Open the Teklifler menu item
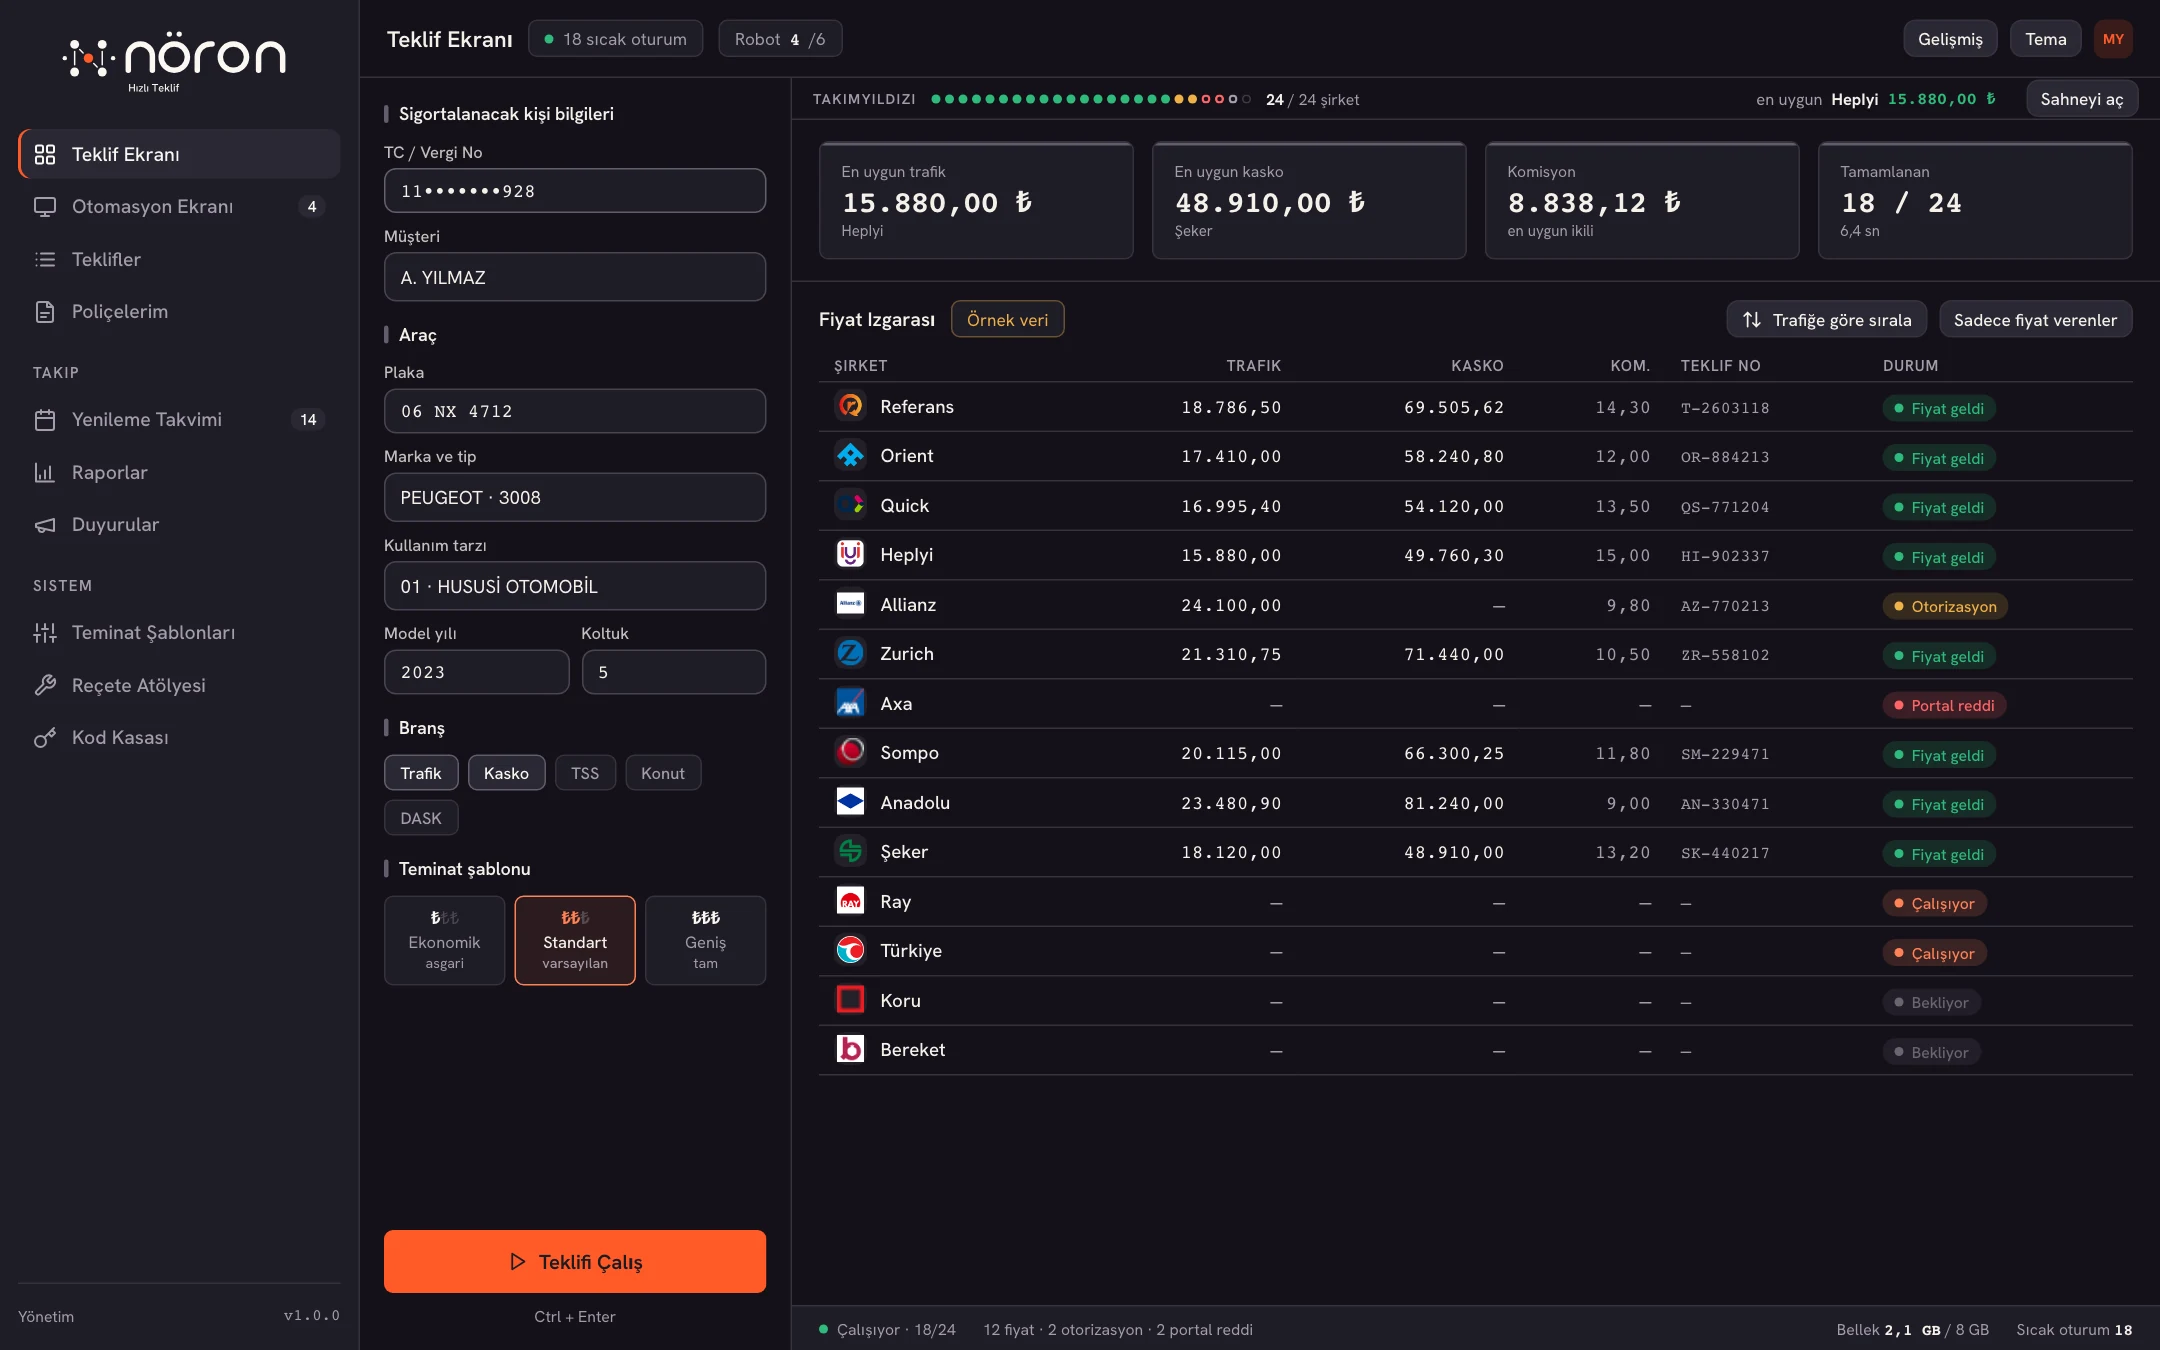The height and width of the screenshot is (1350, 2160). click(x=180, y=260)
